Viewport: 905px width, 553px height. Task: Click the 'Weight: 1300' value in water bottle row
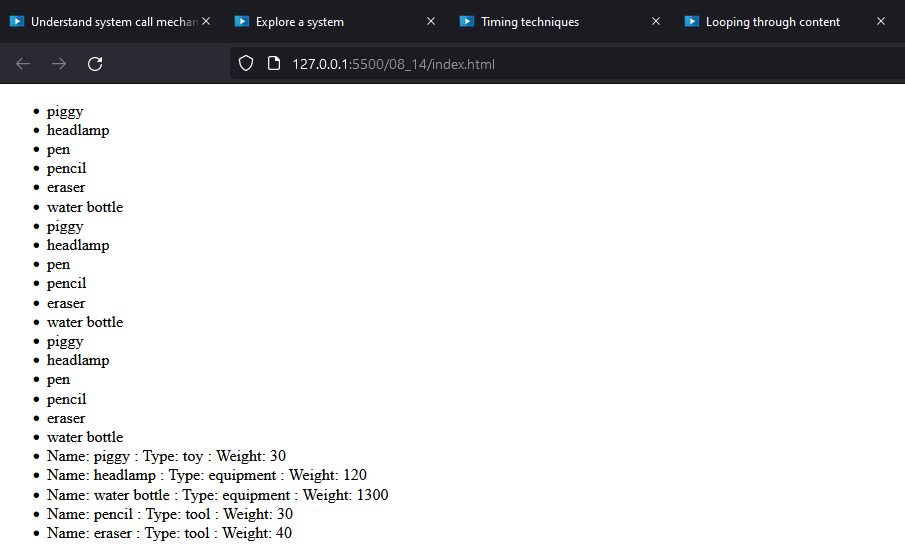tap(346, 495)
